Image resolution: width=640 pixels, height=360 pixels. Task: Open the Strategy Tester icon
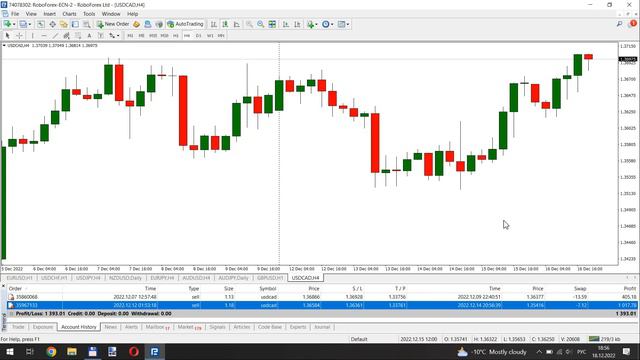[87, 24]
